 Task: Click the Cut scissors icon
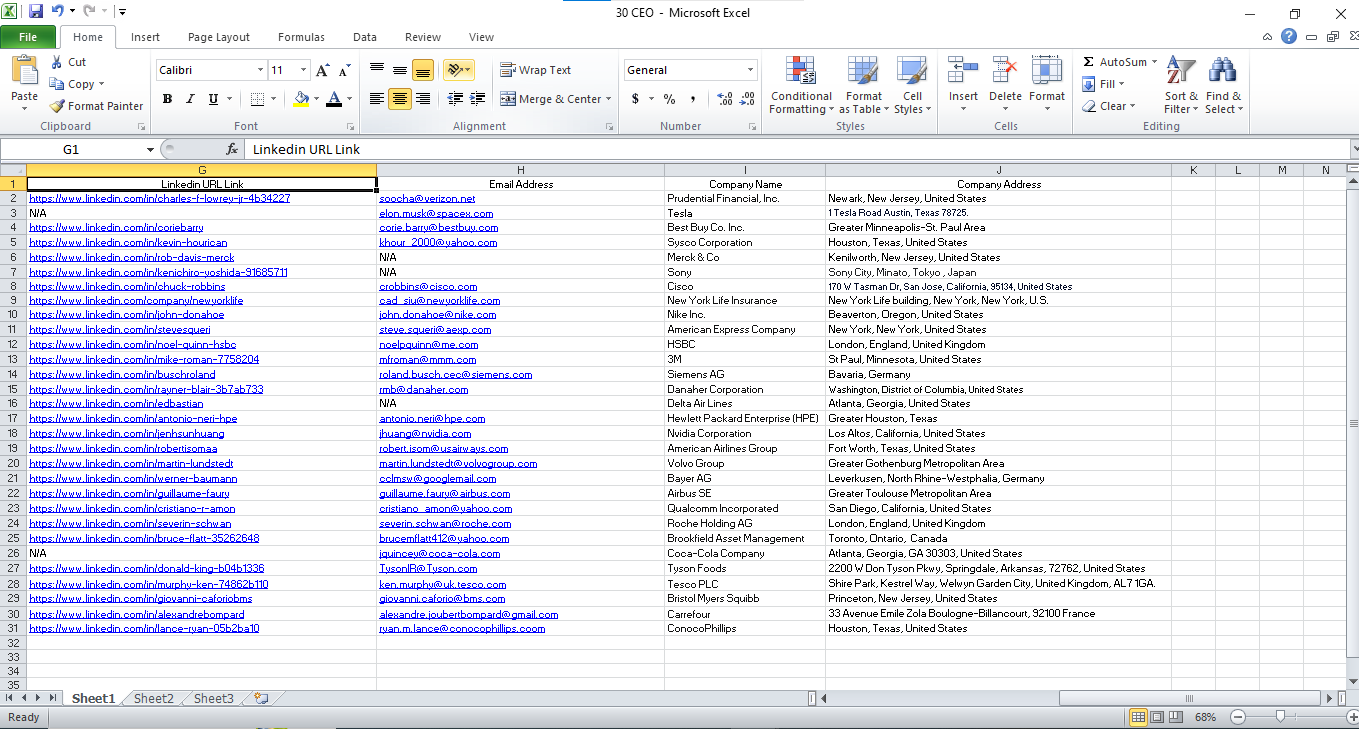56,62
